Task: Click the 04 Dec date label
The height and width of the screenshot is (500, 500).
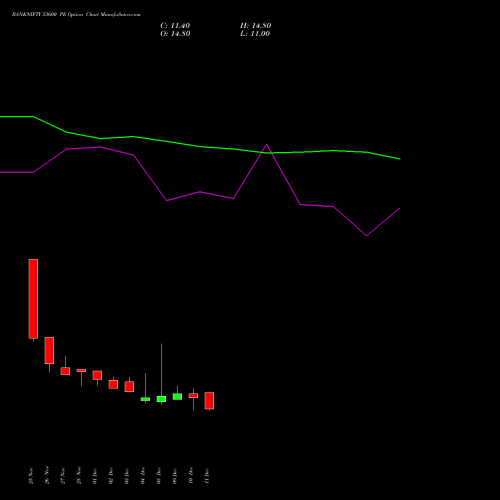Action: click(143, 476)
